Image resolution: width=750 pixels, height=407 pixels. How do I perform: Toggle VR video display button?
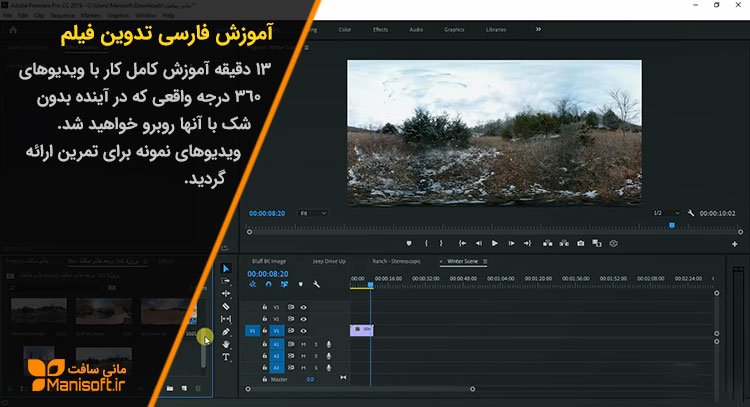[614, 243]
